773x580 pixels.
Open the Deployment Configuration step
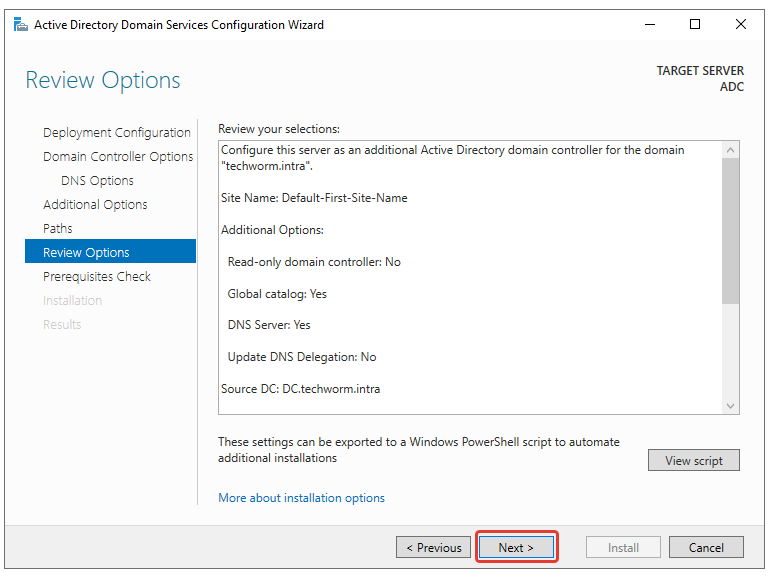[116, 133]
